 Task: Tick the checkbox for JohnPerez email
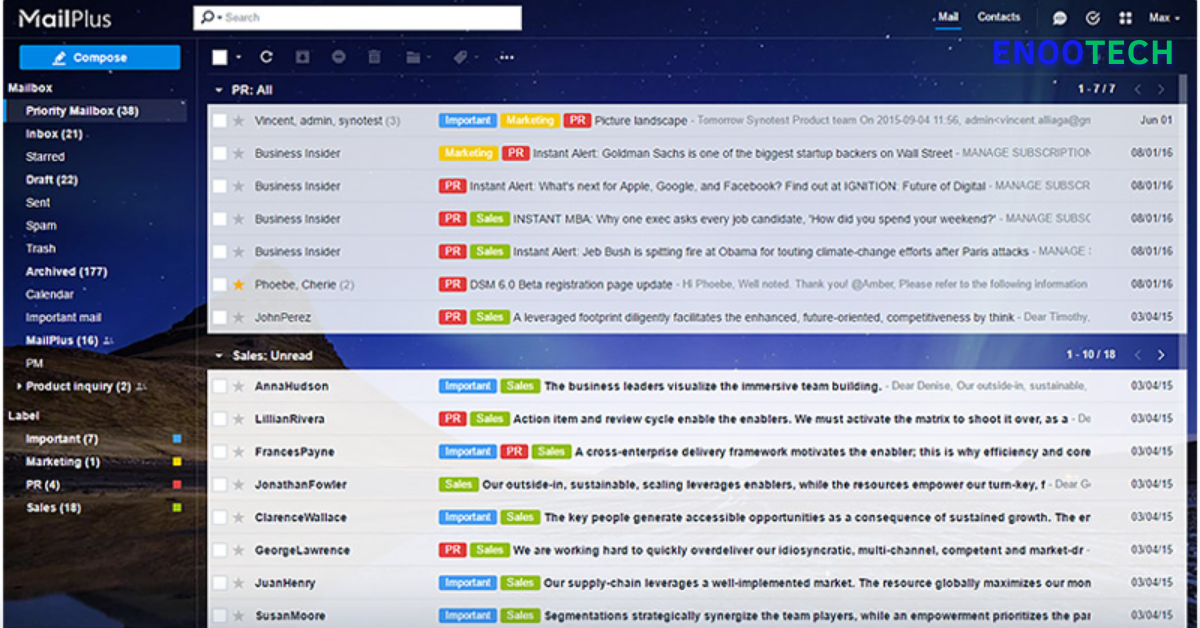pos(219,317)
